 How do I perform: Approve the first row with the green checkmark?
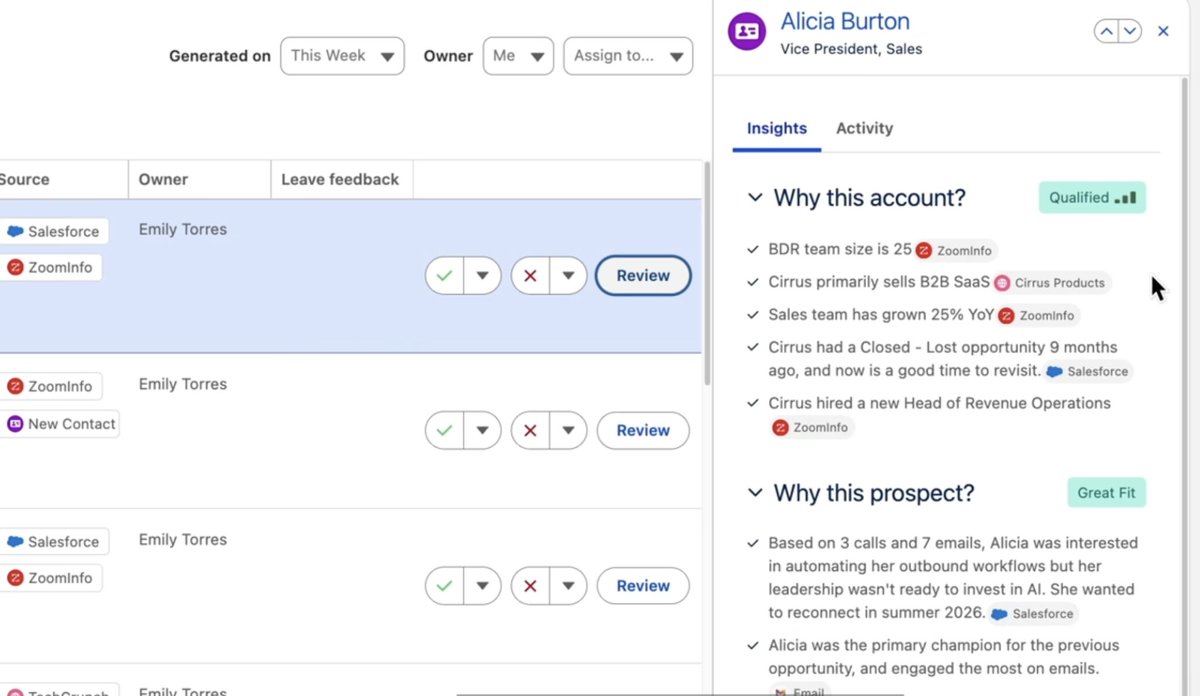coord(445,276)
